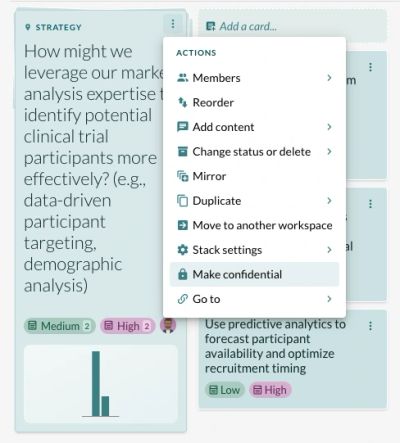Click Add a card field
400x443 pixels.
(293, 26)
